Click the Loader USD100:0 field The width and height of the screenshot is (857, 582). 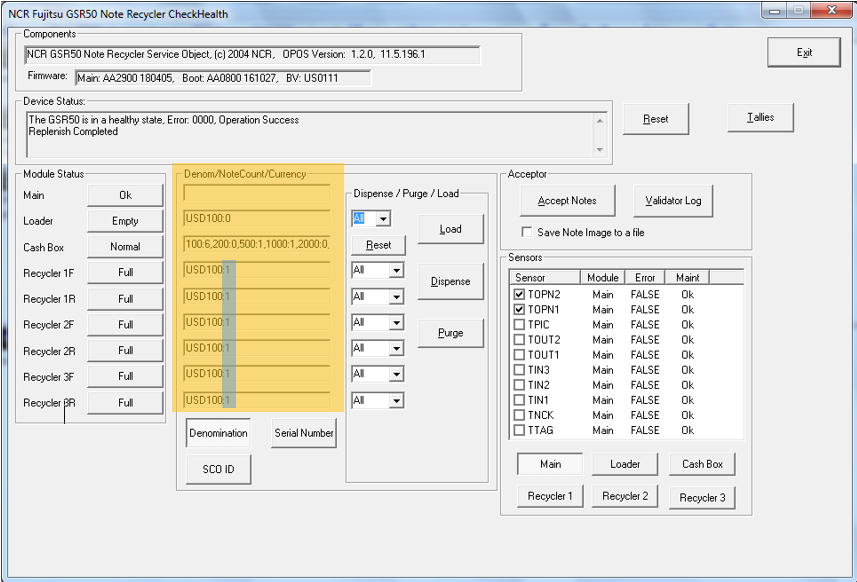(x=257, y=219)
